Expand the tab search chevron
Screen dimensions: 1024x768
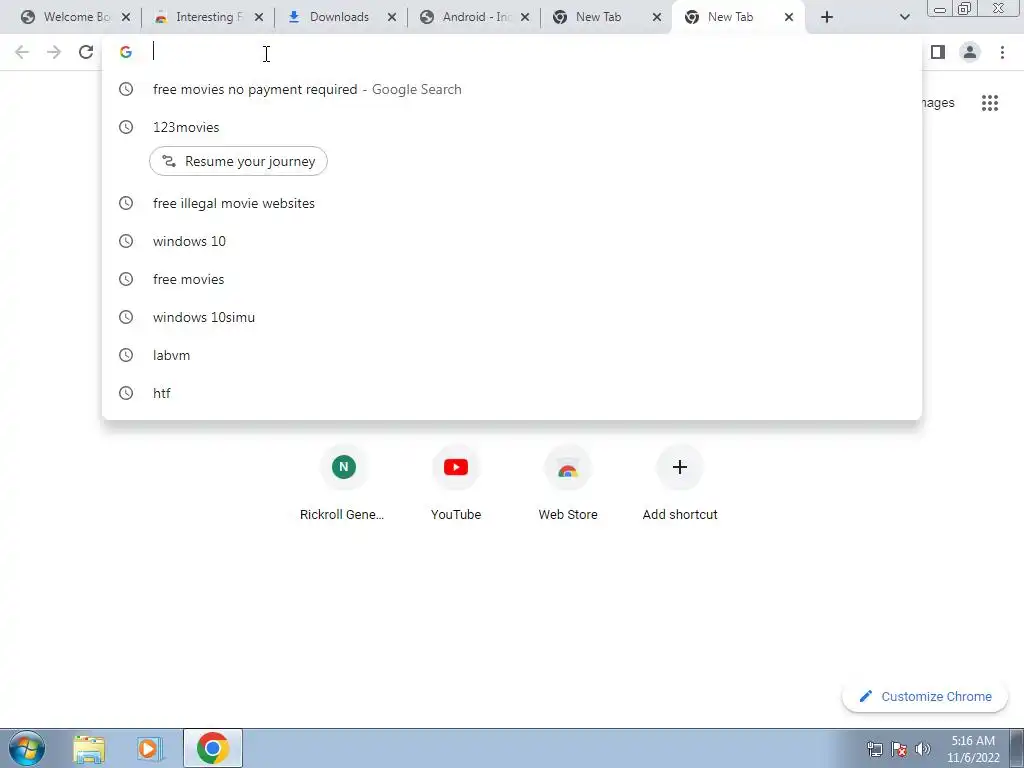point(904,17)
